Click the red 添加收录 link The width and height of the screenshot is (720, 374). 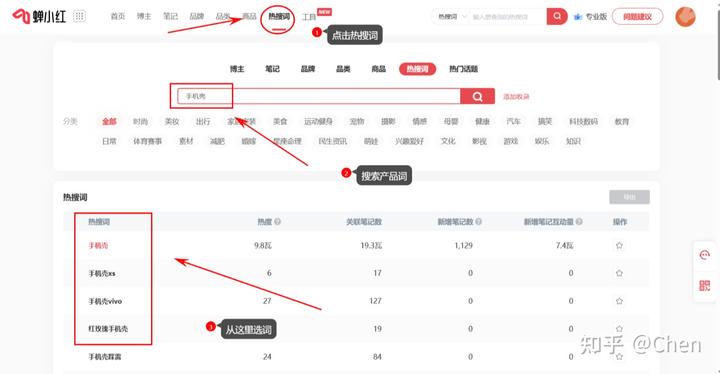click(516, 96)
